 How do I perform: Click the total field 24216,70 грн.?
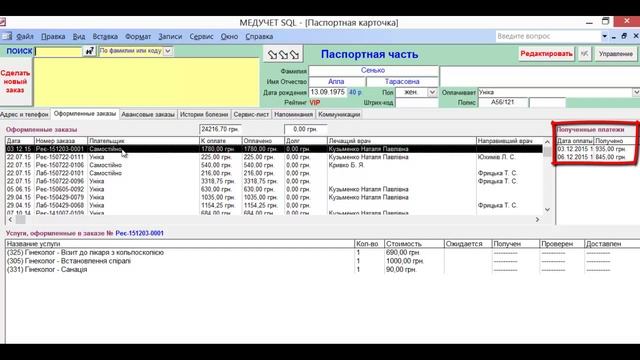[x=220, y=129]
